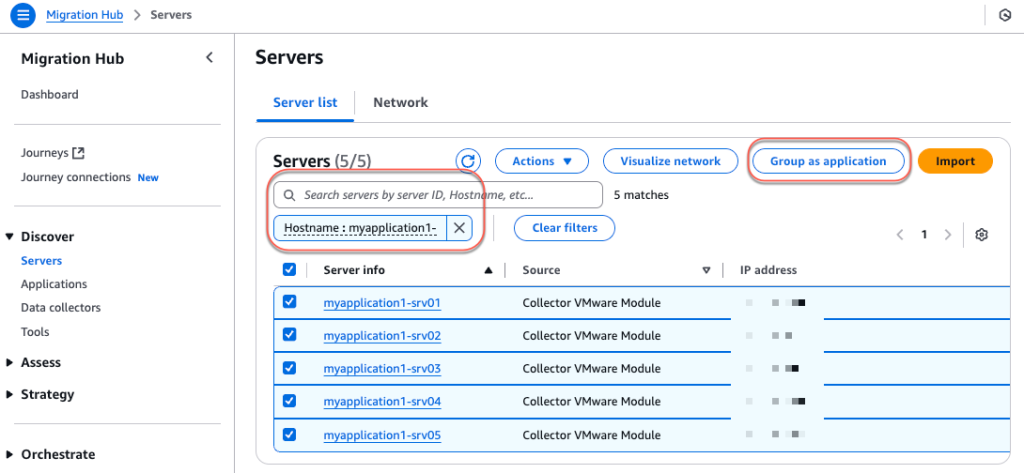Toggle the select-all servers checkbox
This screenshot has width=1024, height=473.
coord(289,269)
